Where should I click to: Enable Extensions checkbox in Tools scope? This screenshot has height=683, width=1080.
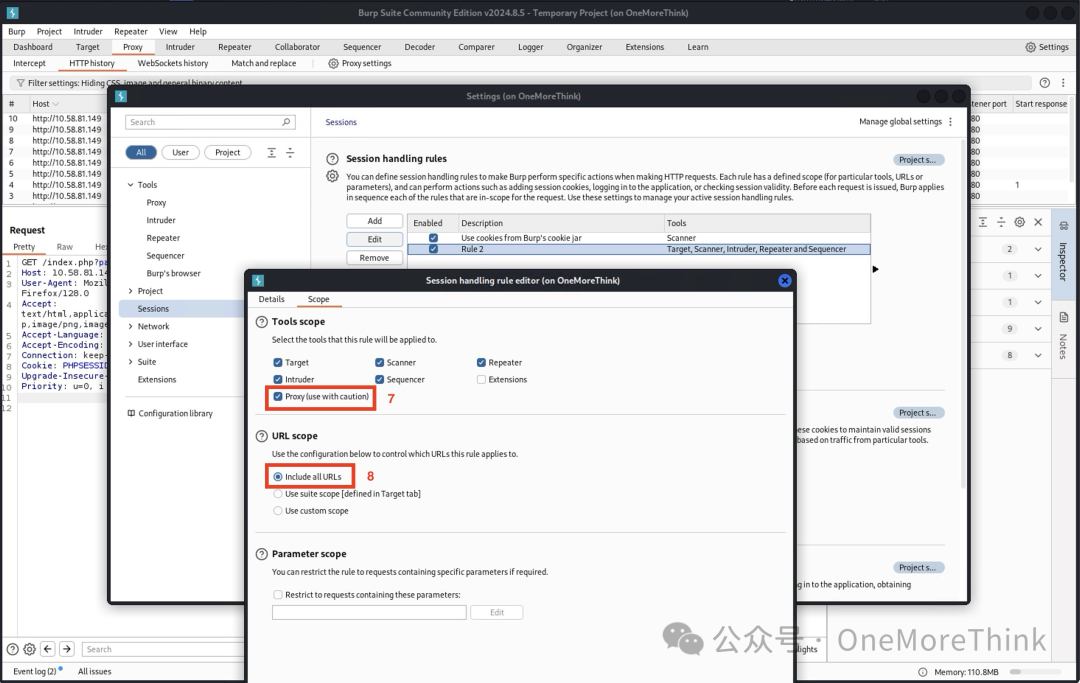481,379
